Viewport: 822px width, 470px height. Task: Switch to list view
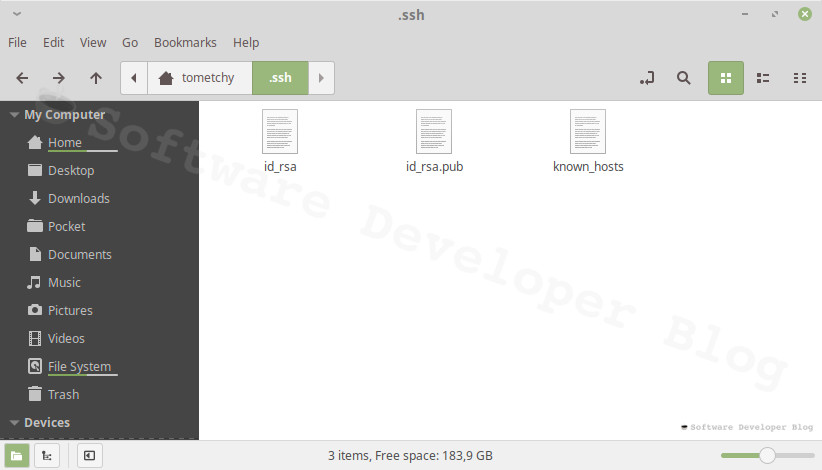(x=763, y=78)
